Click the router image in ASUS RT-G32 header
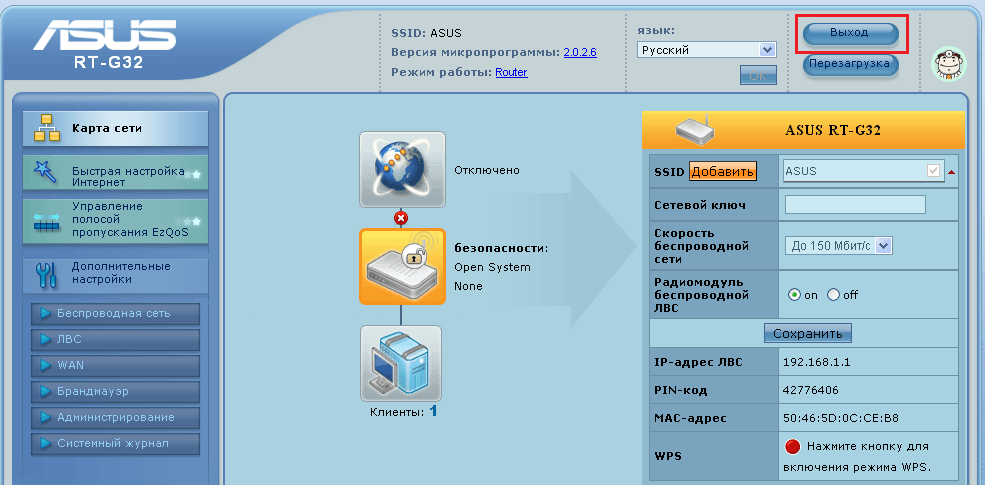The image size is (985, 485). [x=695, y=129]
